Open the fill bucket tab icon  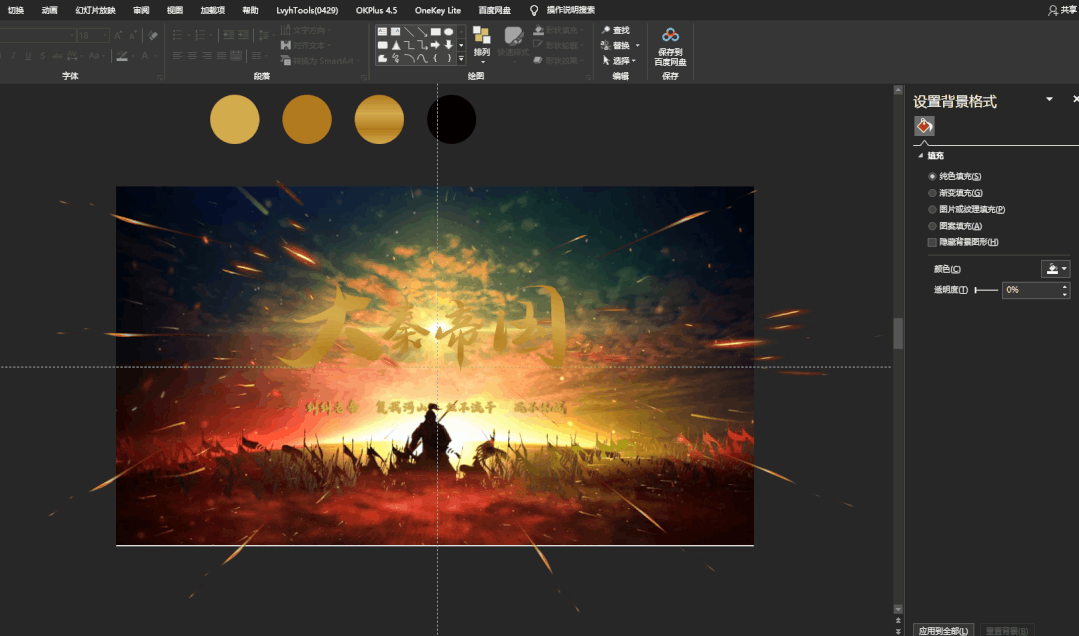924,125
